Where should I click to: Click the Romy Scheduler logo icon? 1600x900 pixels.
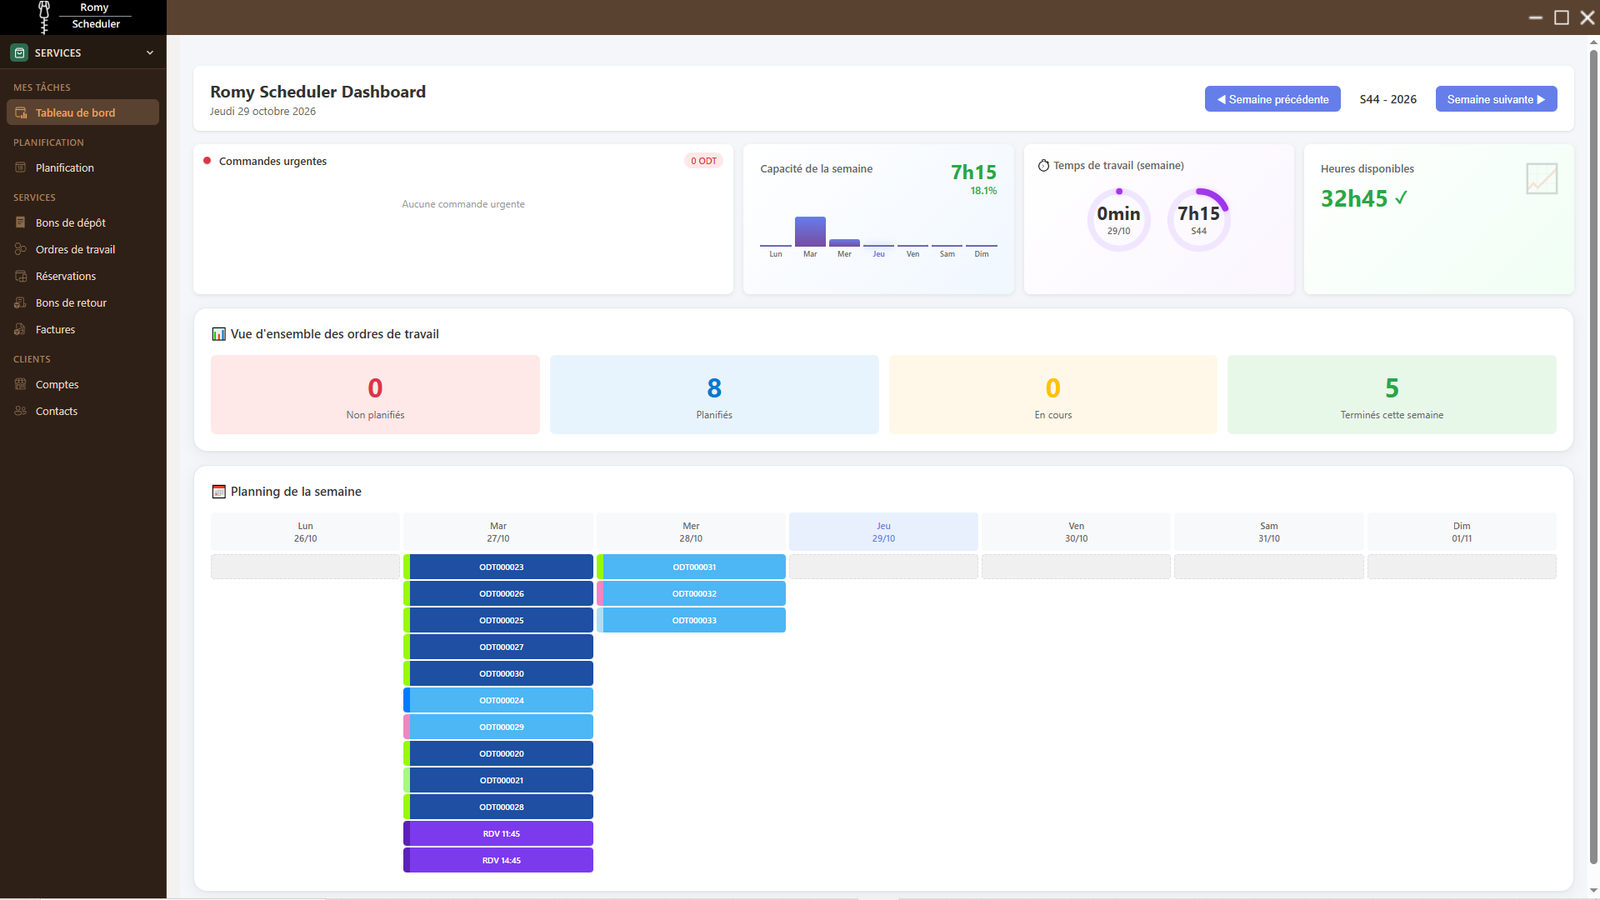44,16
